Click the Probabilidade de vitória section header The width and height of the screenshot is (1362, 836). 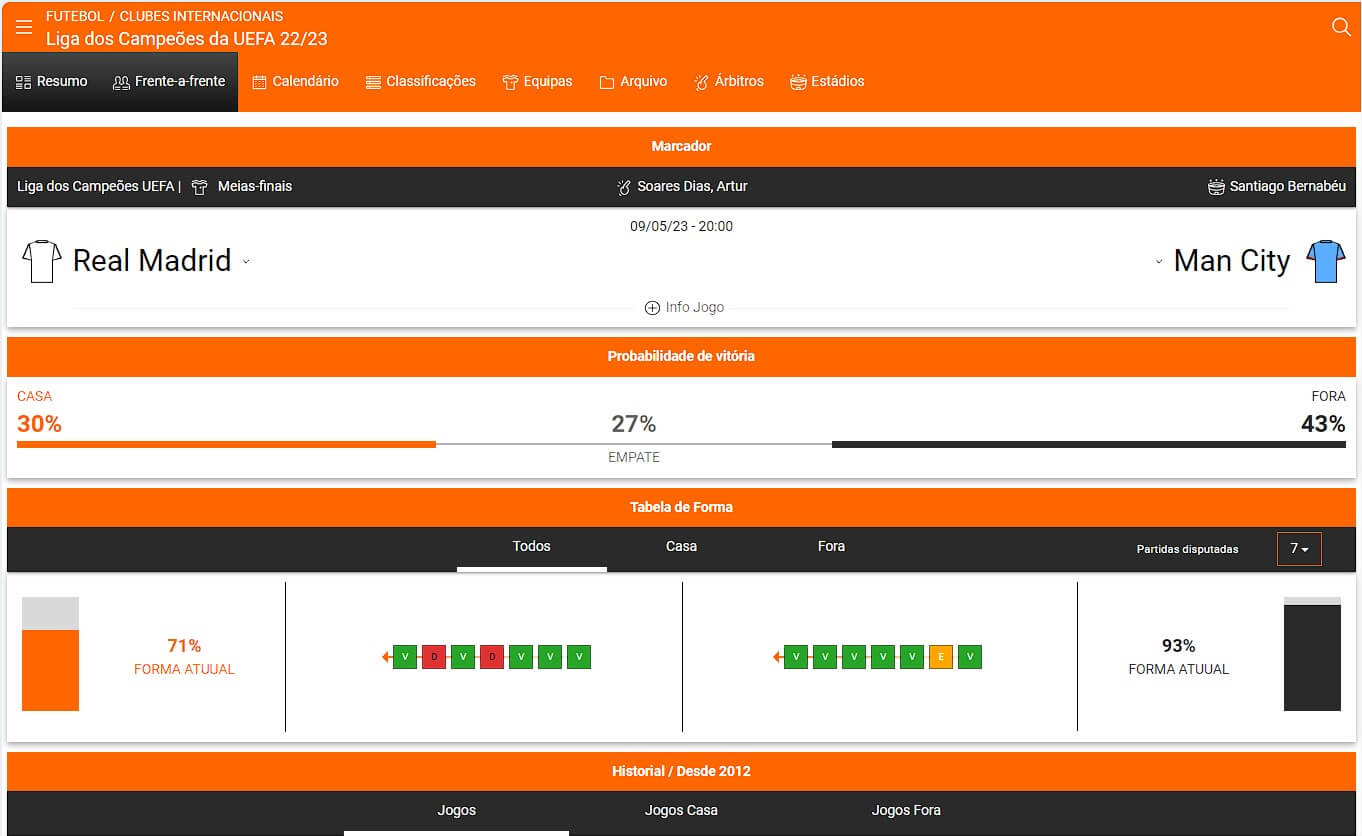pyautogui.click(x=681, y=357)
